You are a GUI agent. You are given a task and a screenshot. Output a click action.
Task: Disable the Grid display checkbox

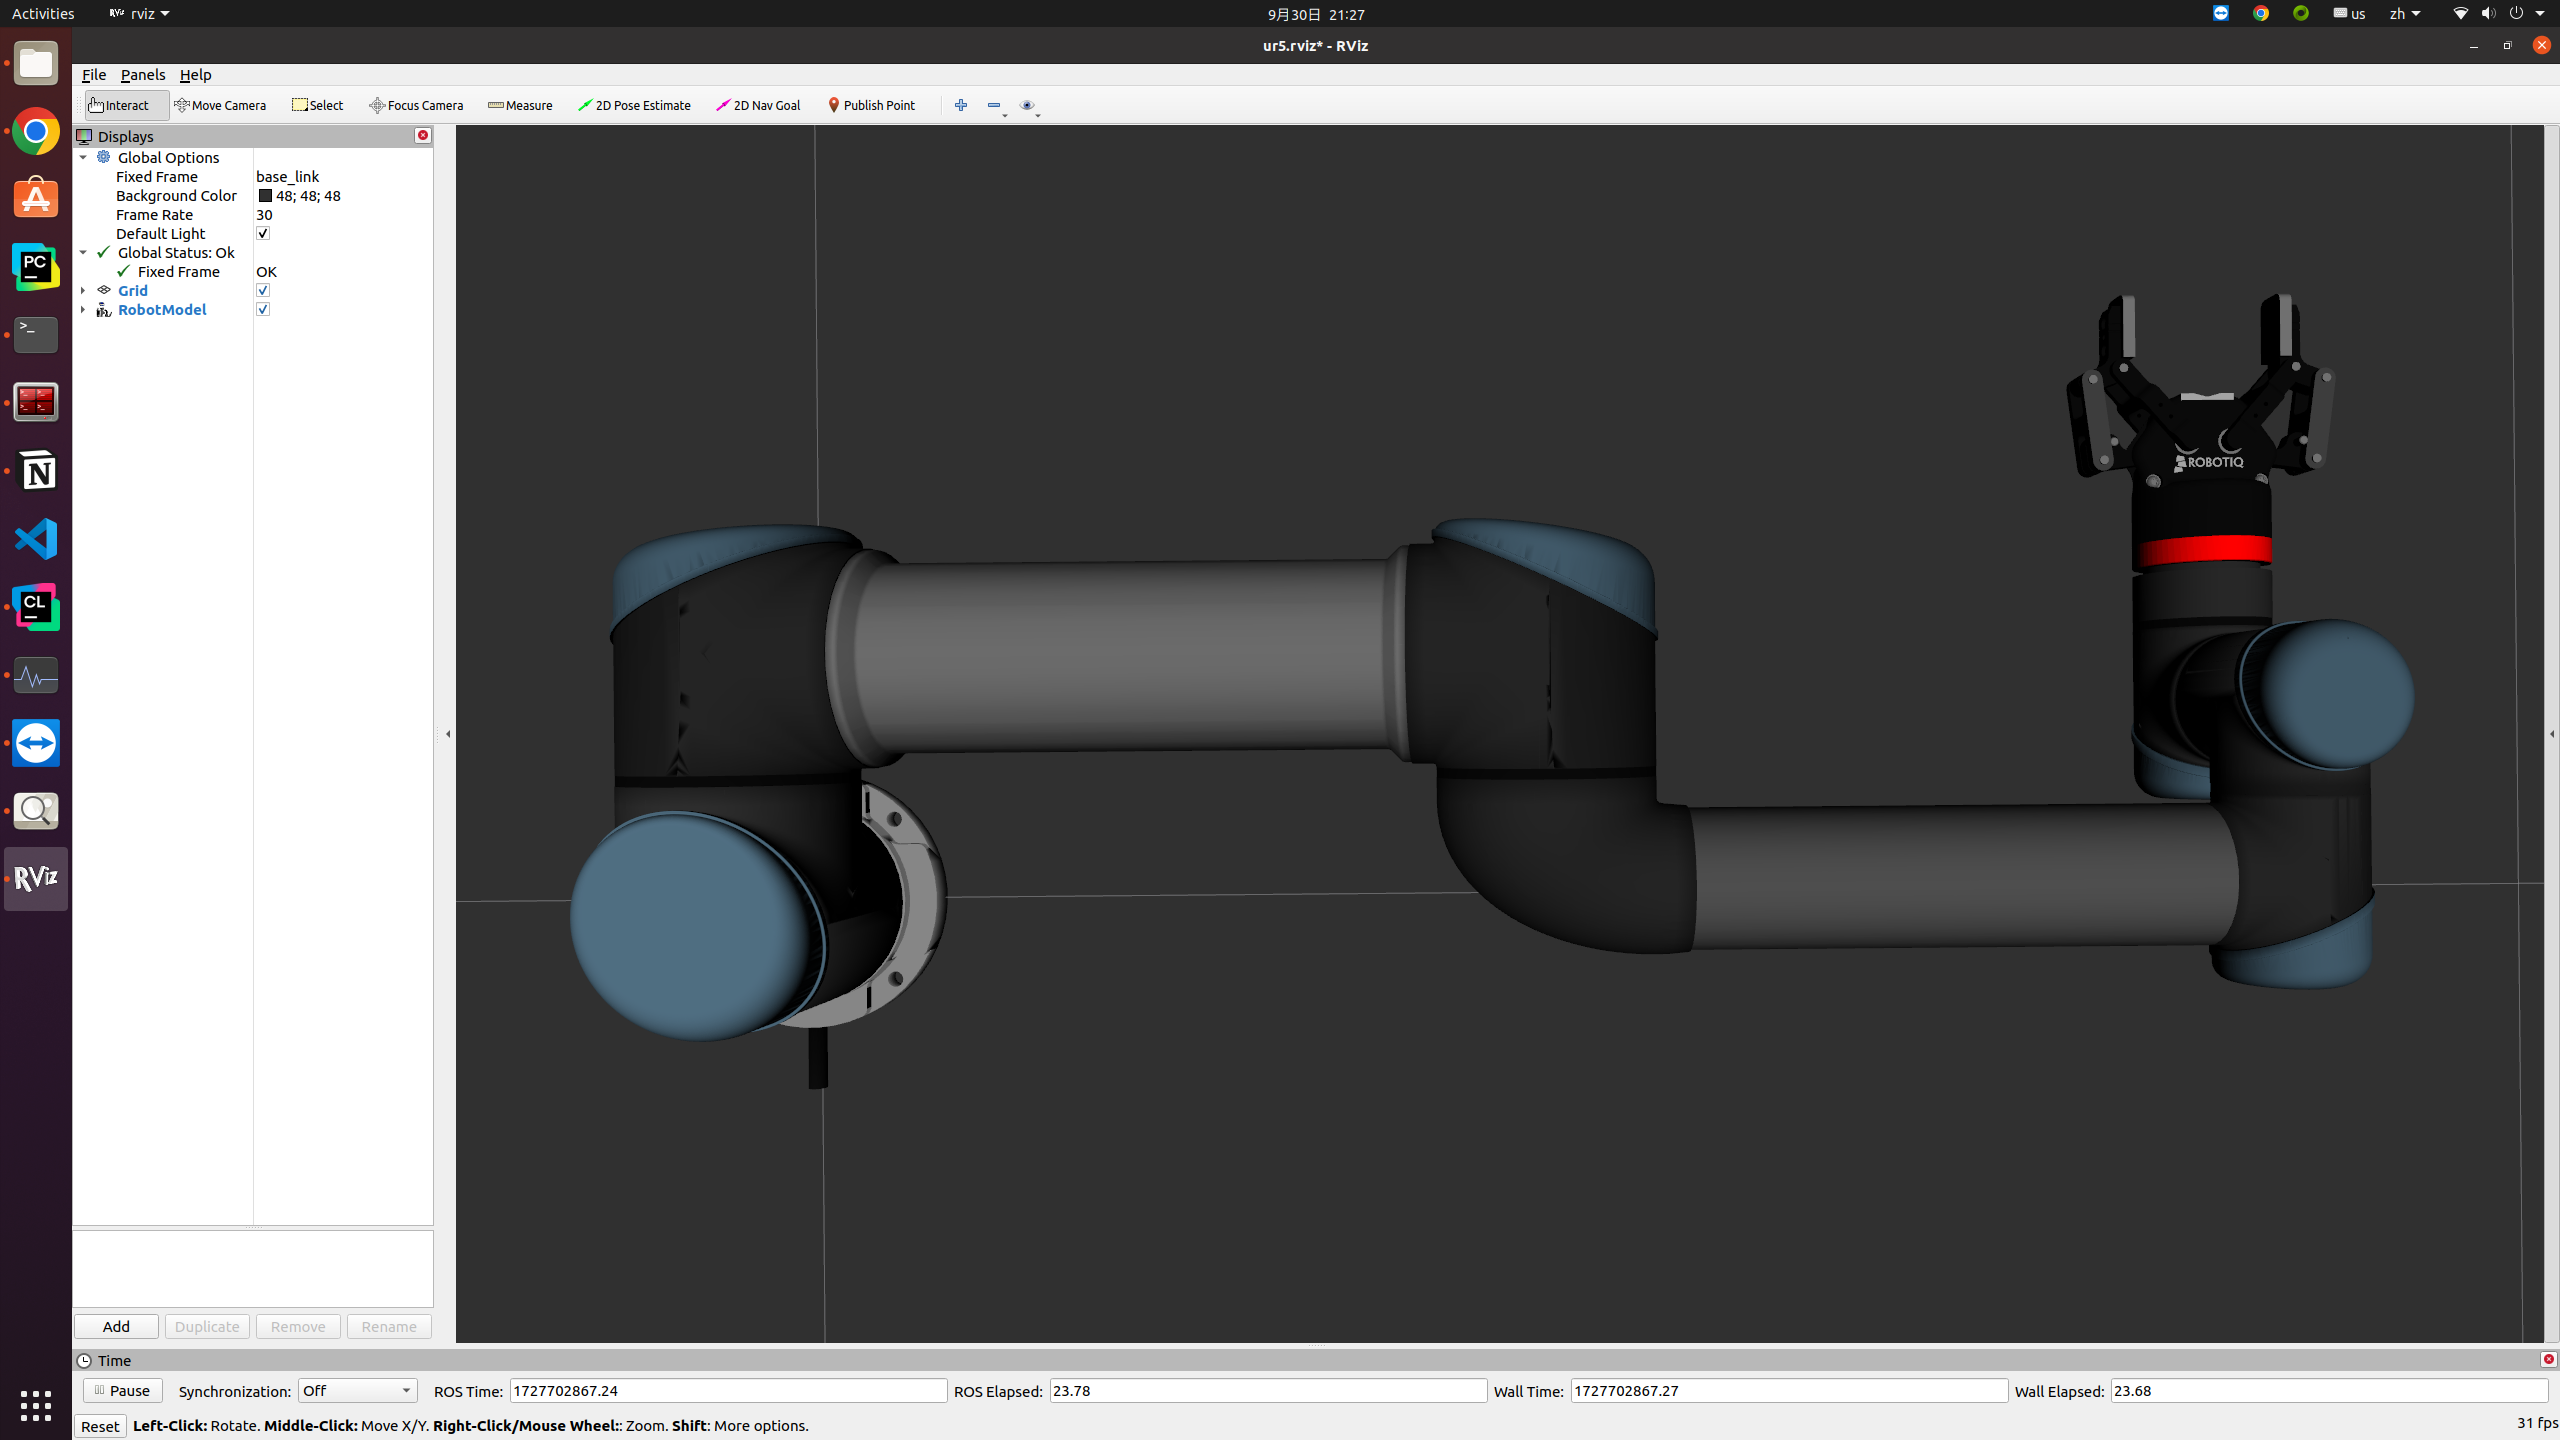(263, 290)
